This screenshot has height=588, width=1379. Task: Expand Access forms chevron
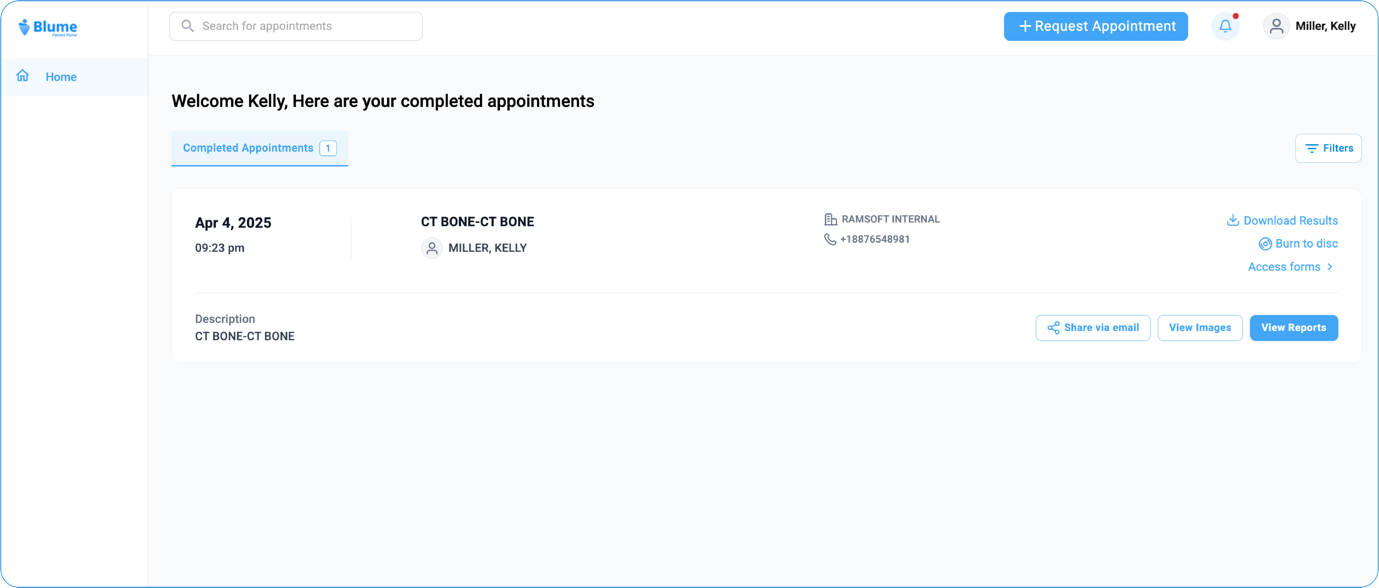click(x=1330, y=267)
